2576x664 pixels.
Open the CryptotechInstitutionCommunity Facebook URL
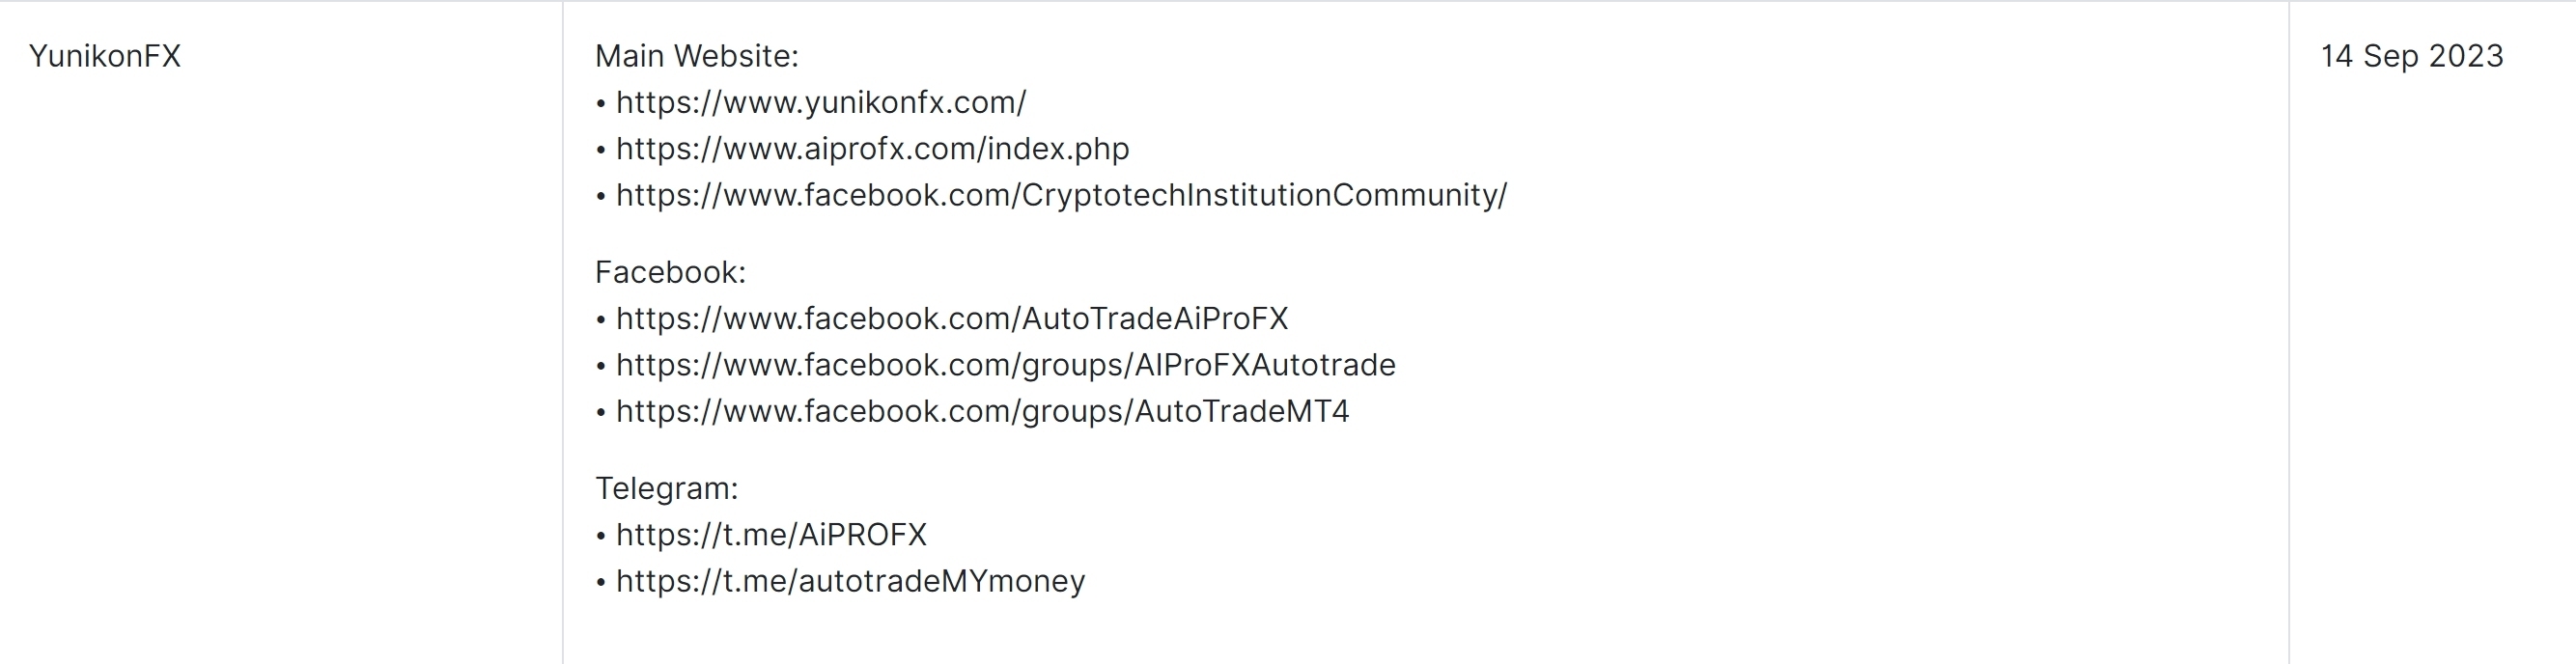coord(1061,195)
